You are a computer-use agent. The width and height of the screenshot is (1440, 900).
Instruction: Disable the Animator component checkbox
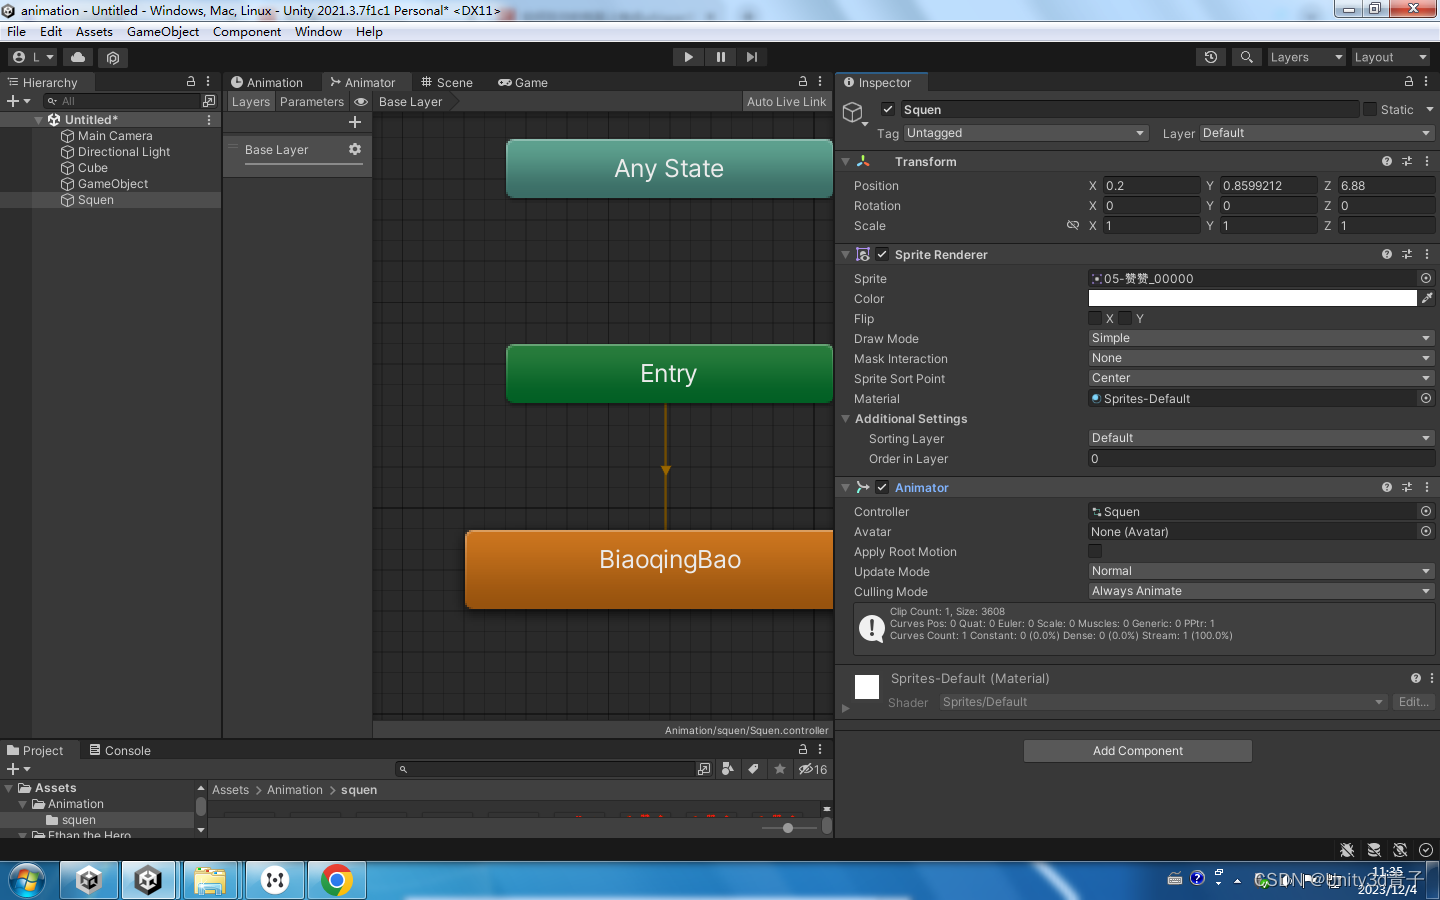tap(882, 487)
